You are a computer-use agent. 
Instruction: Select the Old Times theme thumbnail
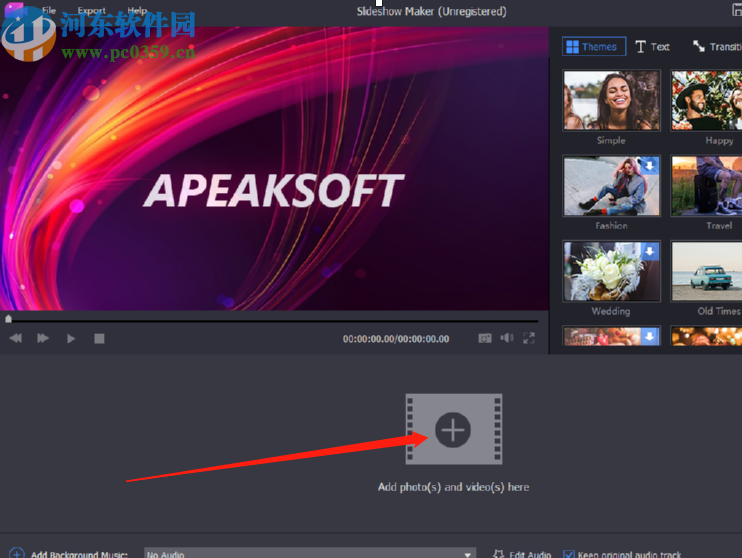tap(707, 271)
